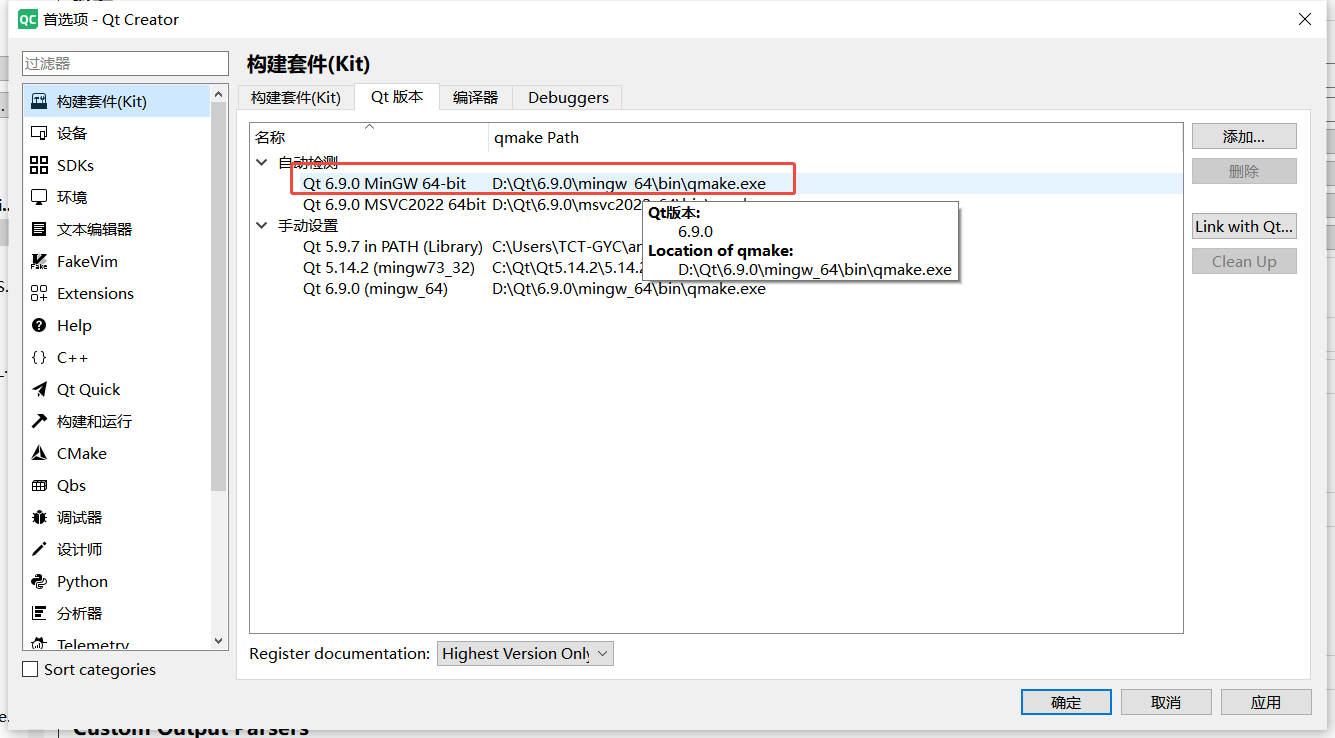Open the 分析器 analyzer icon
Viewport: 1335px width, 738px height.
click(39, 613)
